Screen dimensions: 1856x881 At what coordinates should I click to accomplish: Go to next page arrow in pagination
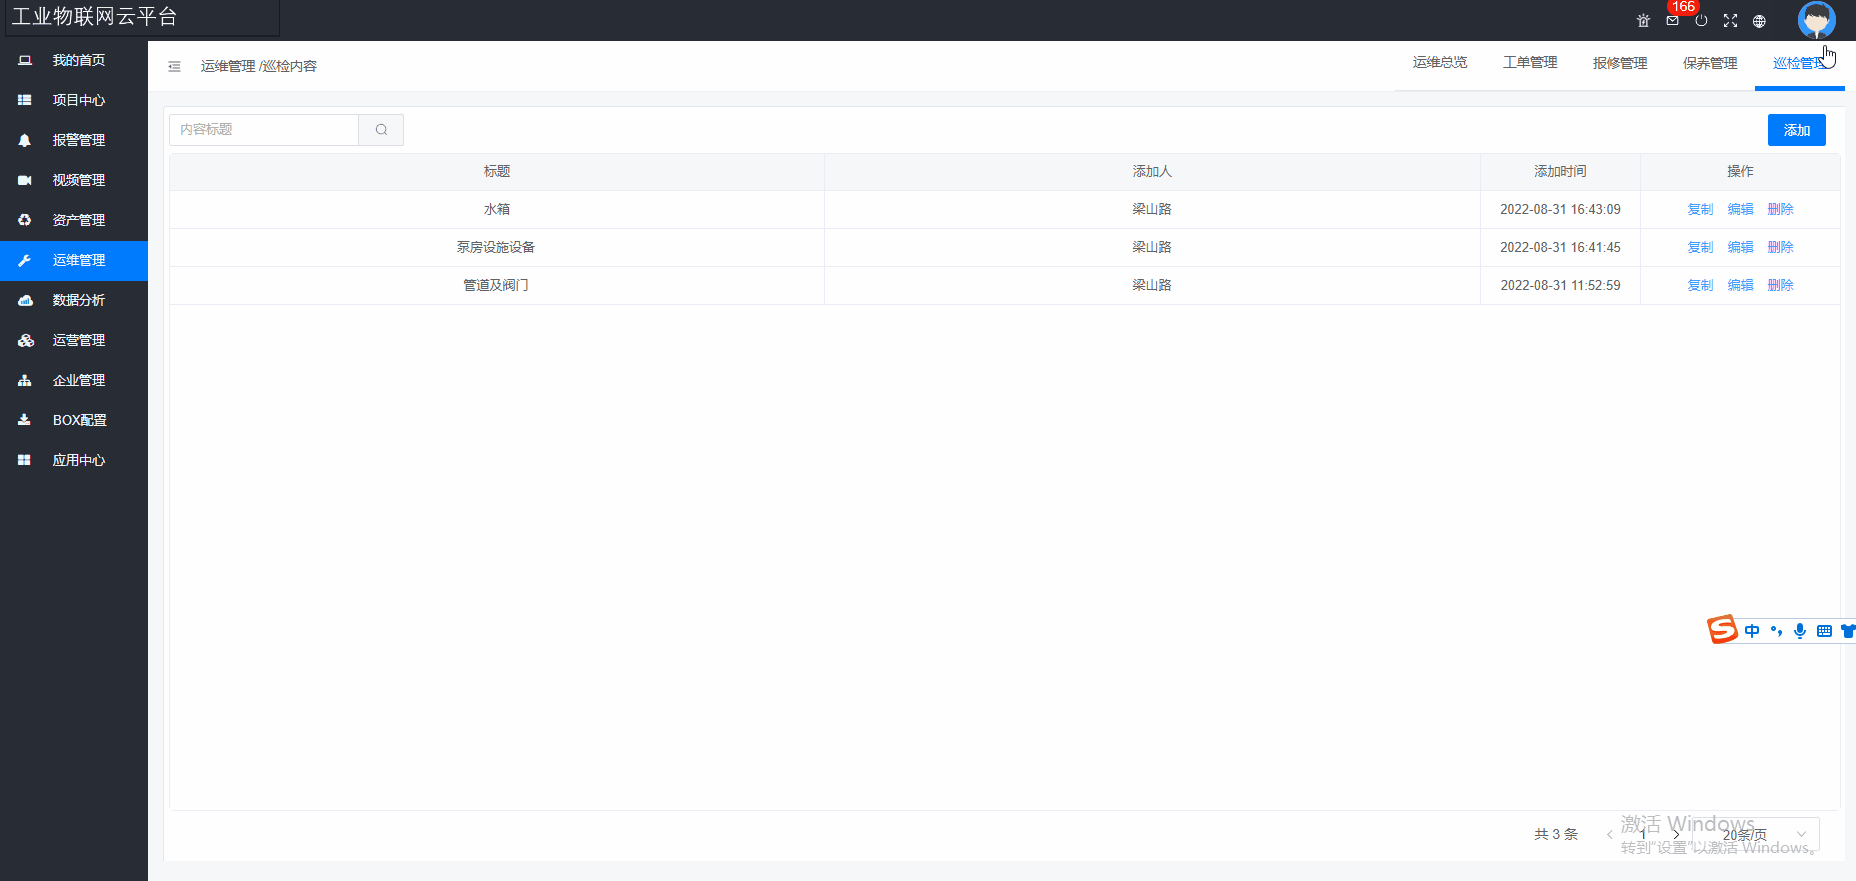[x=1677, y=834]
